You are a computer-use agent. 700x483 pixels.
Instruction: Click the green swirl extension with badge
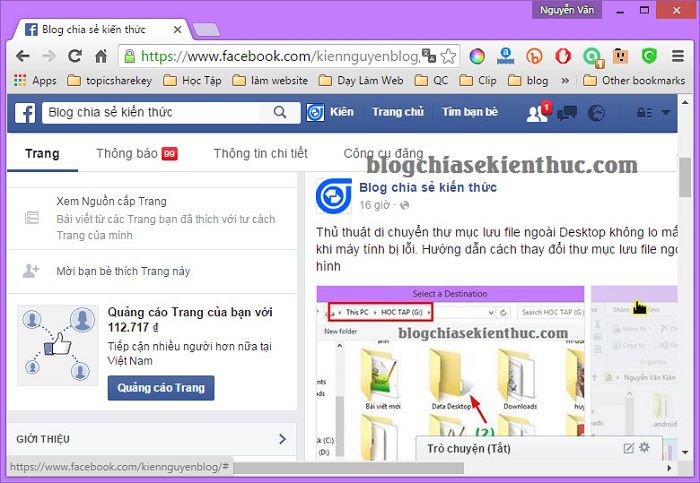[x=593, y=57]
